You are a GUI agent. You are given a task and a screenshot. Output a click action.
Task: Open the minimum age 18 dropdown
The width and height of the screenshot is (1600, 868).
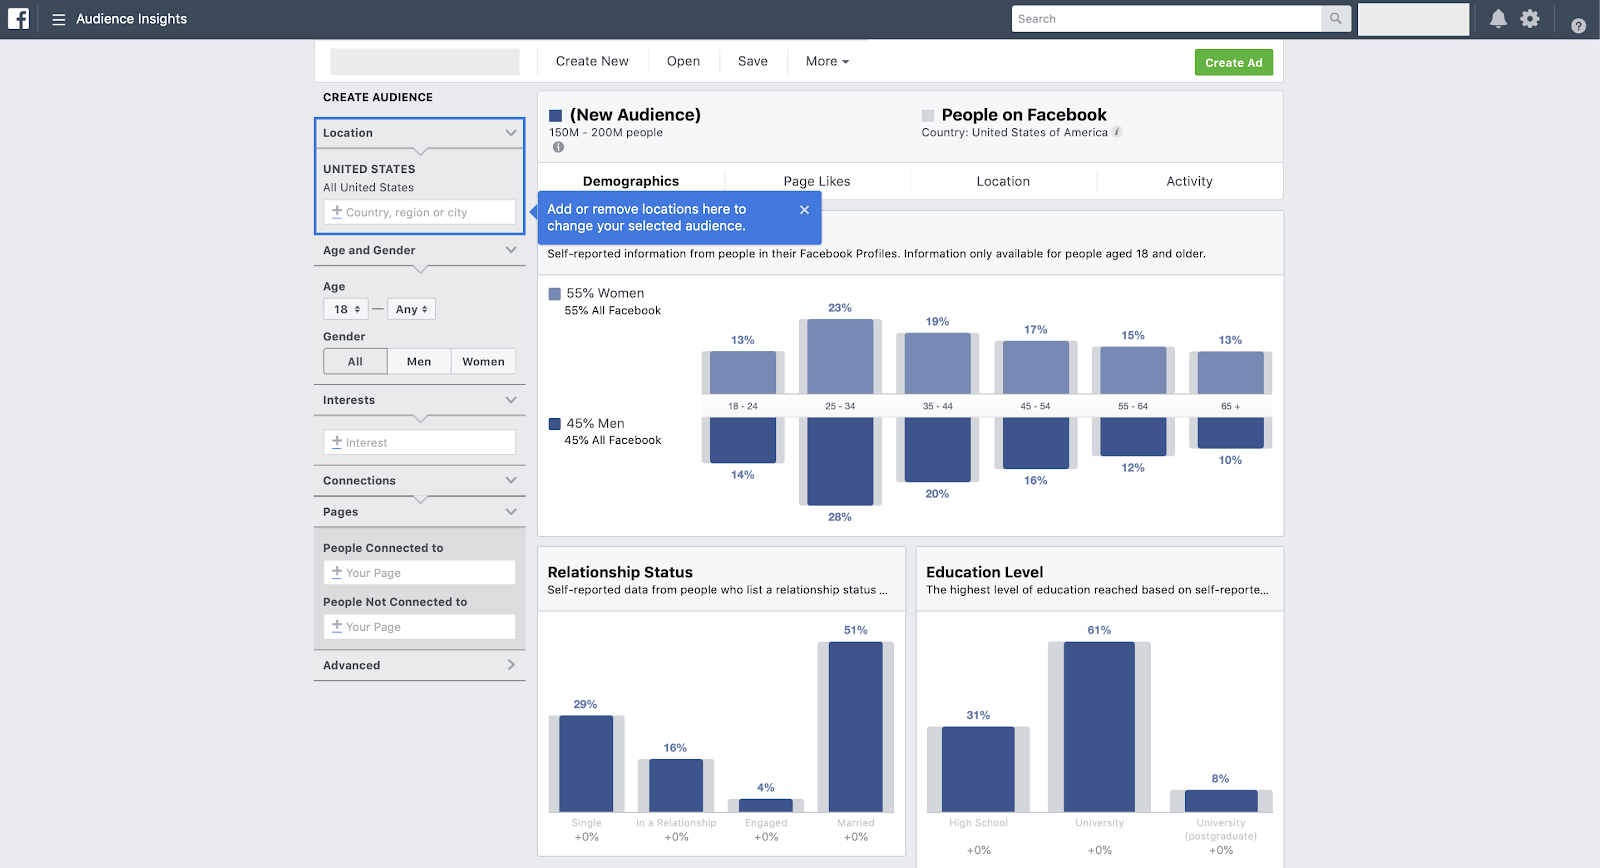346,310
